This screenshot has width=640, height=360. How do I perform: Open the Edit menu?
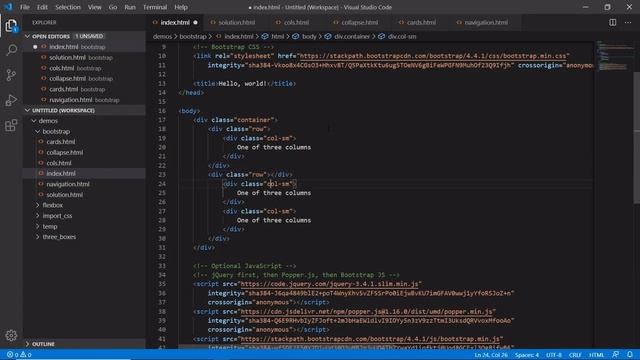point(42,7)
